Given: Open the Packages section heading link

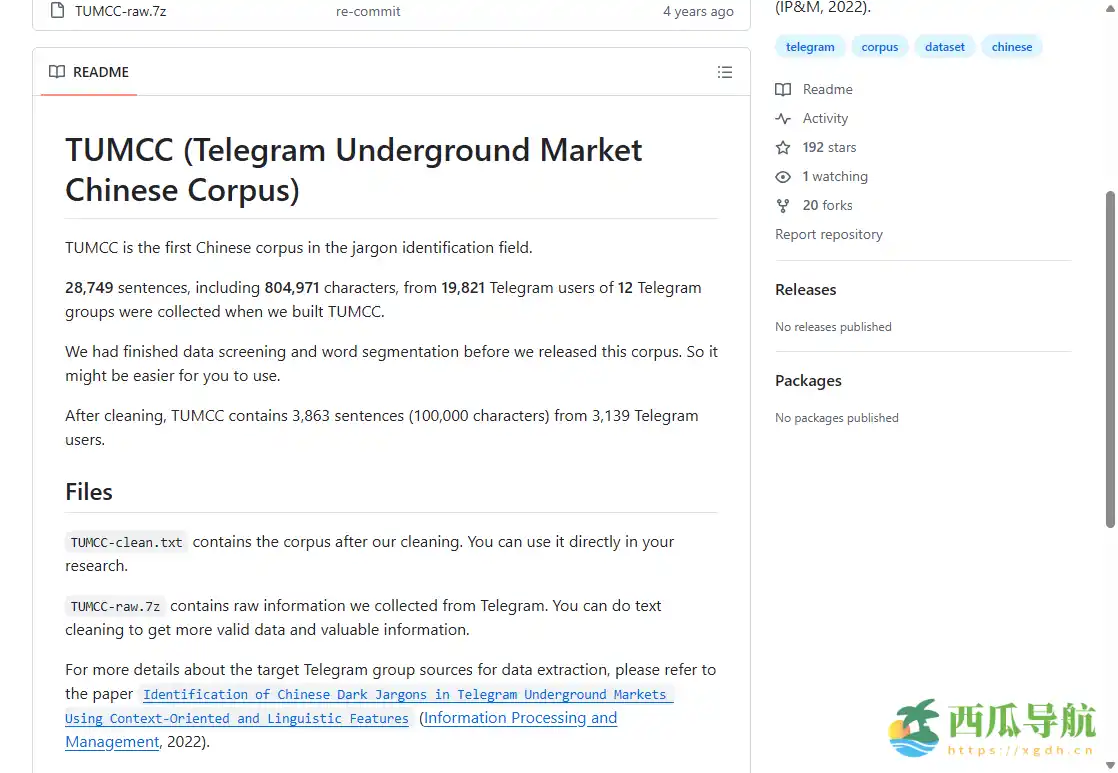Looking at the screenshot, I should click(x=808, y=381).
